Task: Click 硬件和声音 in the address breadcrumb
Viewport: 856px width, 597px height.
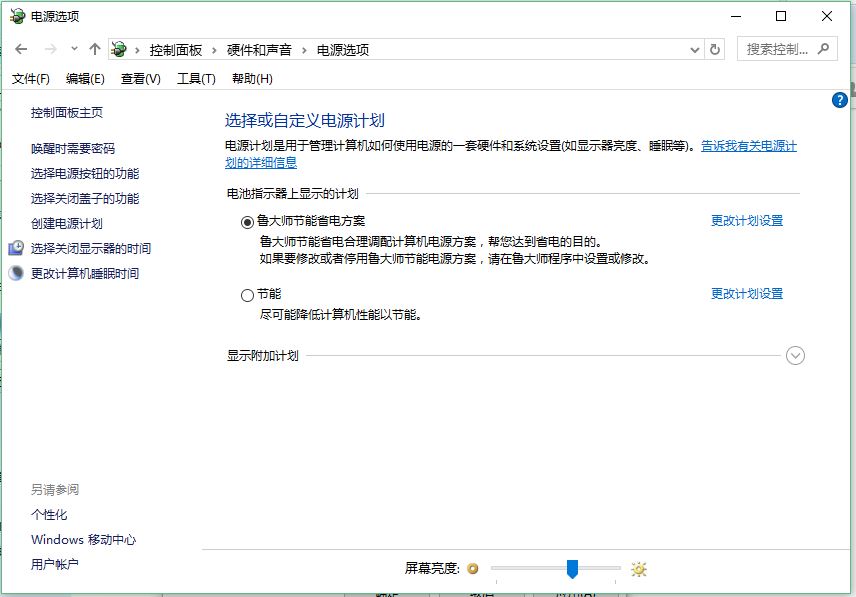Action: pos(259,50)
